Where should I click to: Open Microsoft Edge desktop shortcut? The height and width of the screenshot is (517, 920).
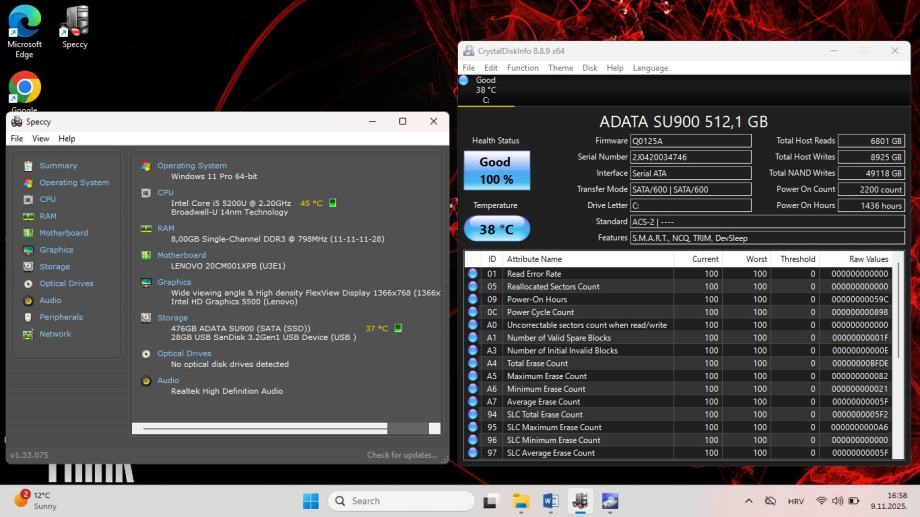[24, 31]
